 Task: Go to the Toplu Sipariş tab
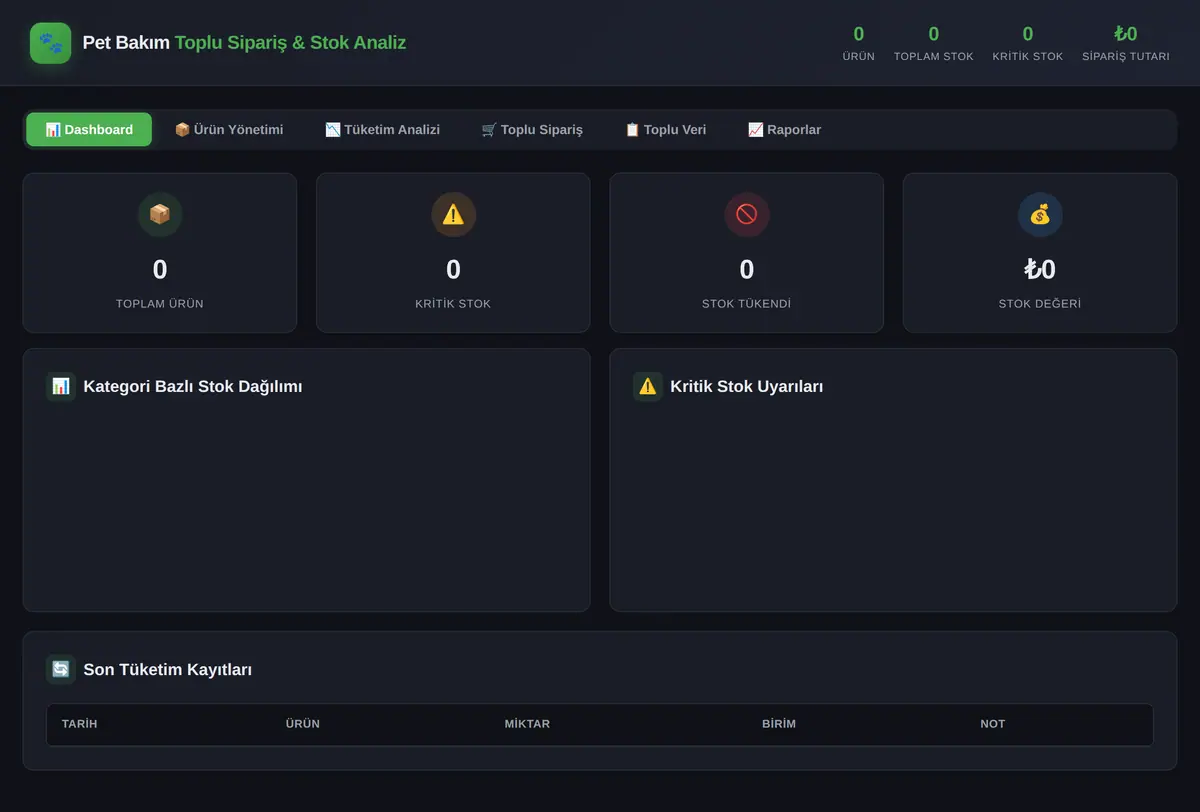(532, 130)
